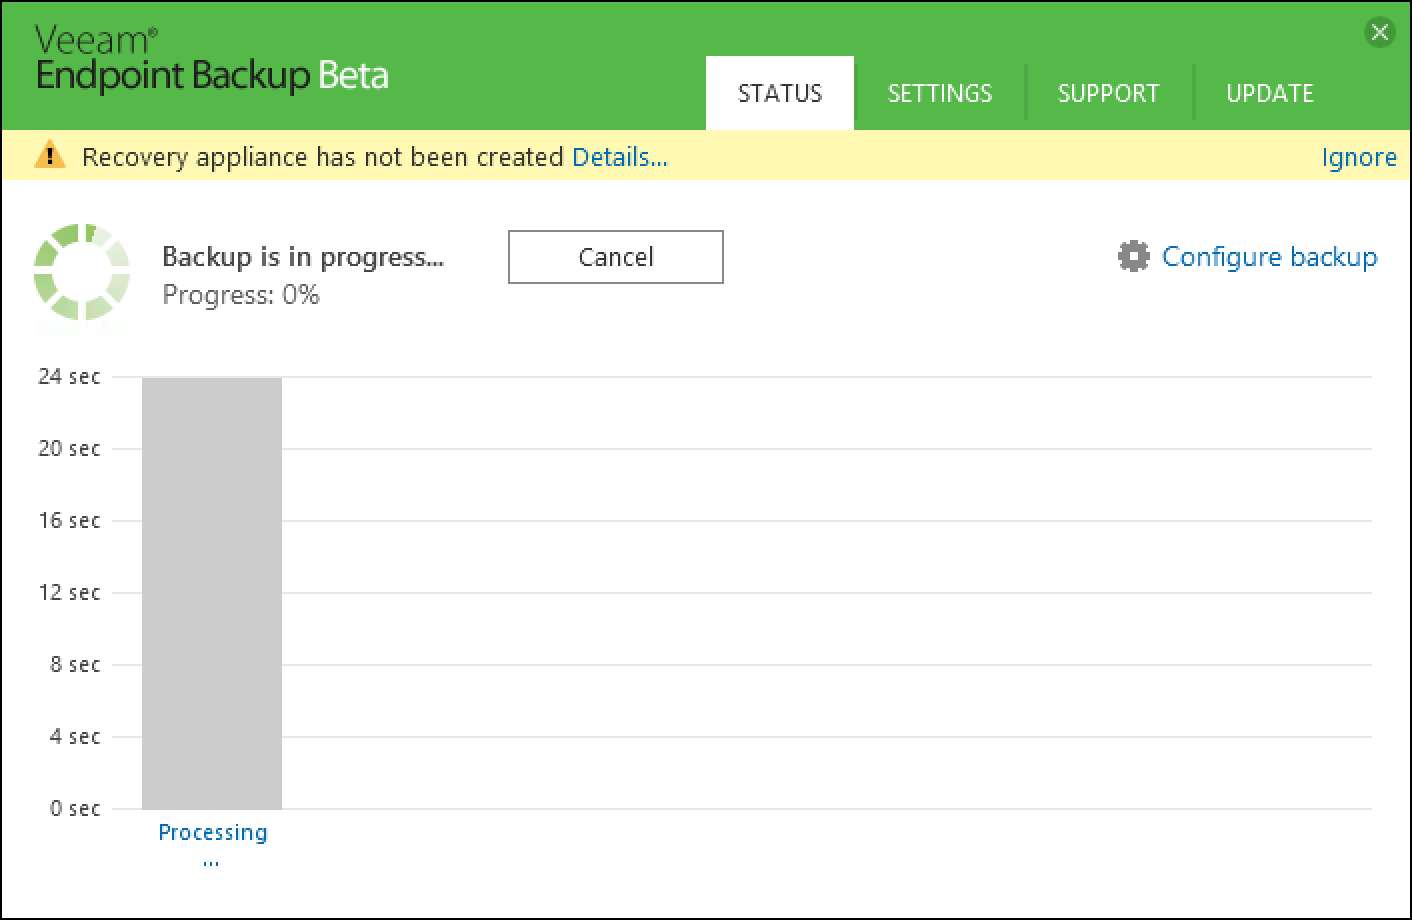Click the yellow warning triangle icon
Image resolution: width=1412 pixels, height=920 pixels.
point(49,156)
